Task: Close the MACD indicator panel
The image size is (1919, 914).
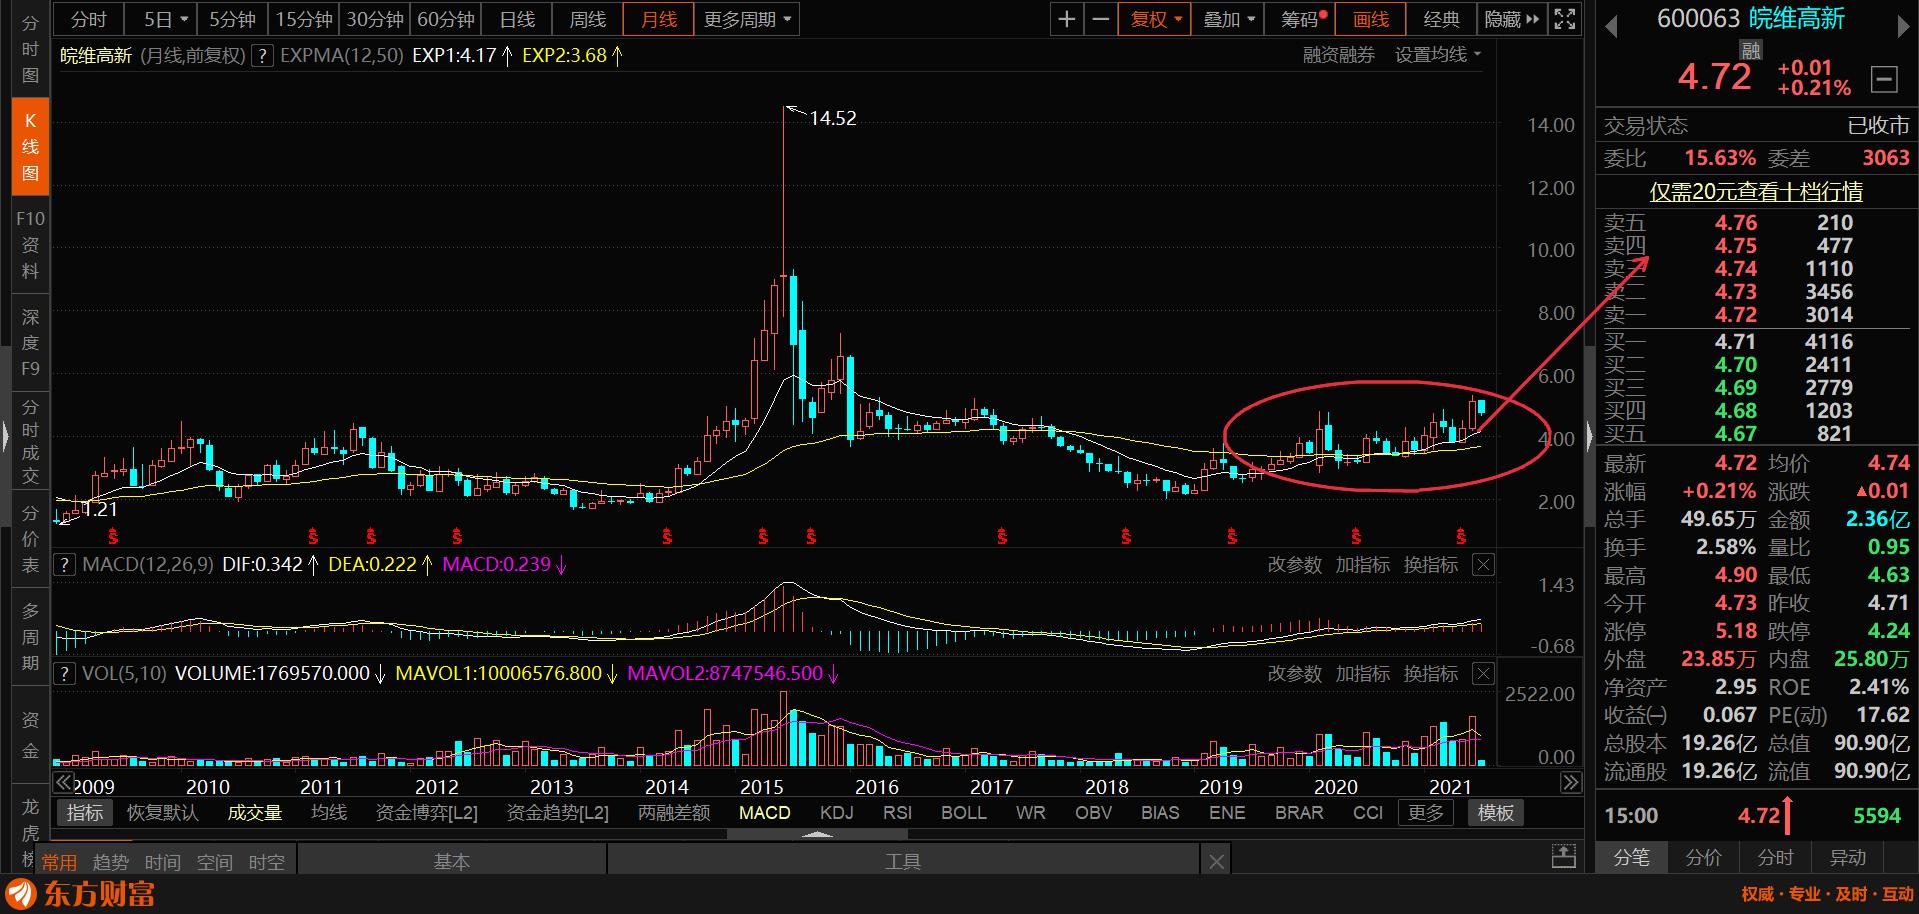Action: (x=1483, y=565)
